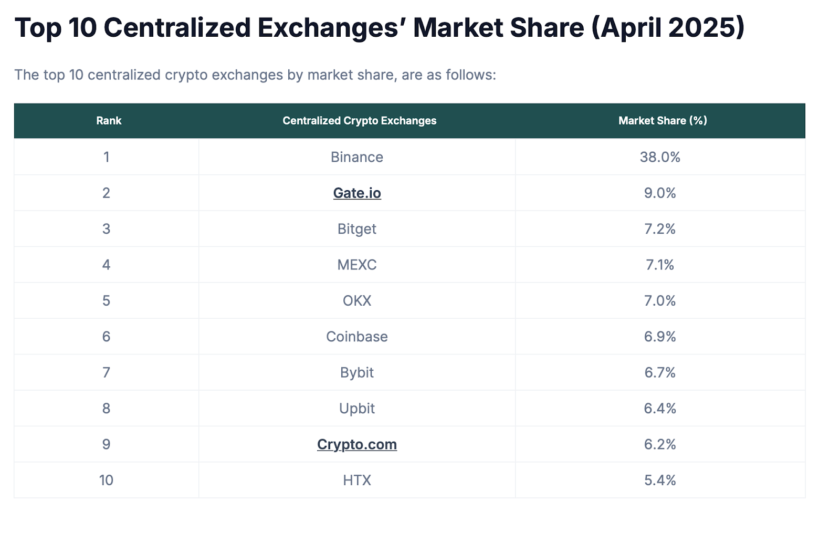Select the Bitget exchange cell
This screenshot has width=840, height=543.
point(357,229)
